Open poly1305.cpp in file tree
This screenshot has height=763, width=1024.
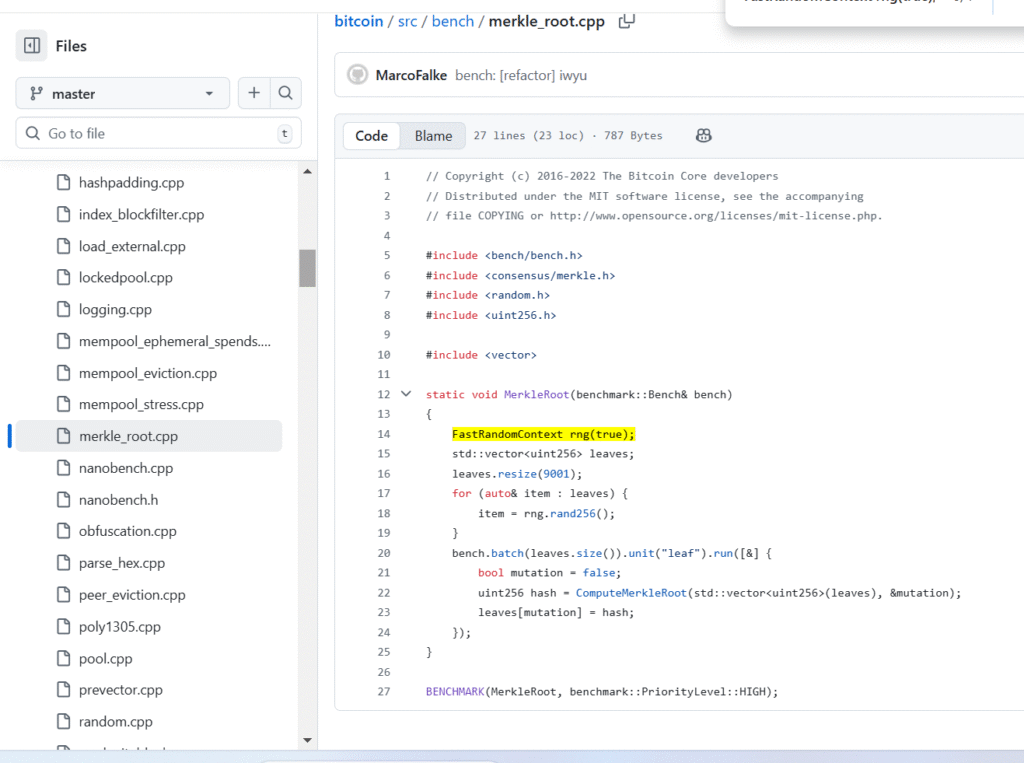(120, 626)
